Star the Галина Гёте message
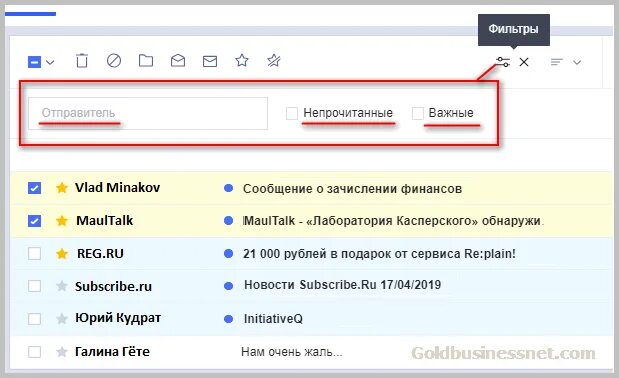This screenshot has height=378, width=619. pyautogui.click(x=62, y=351)
